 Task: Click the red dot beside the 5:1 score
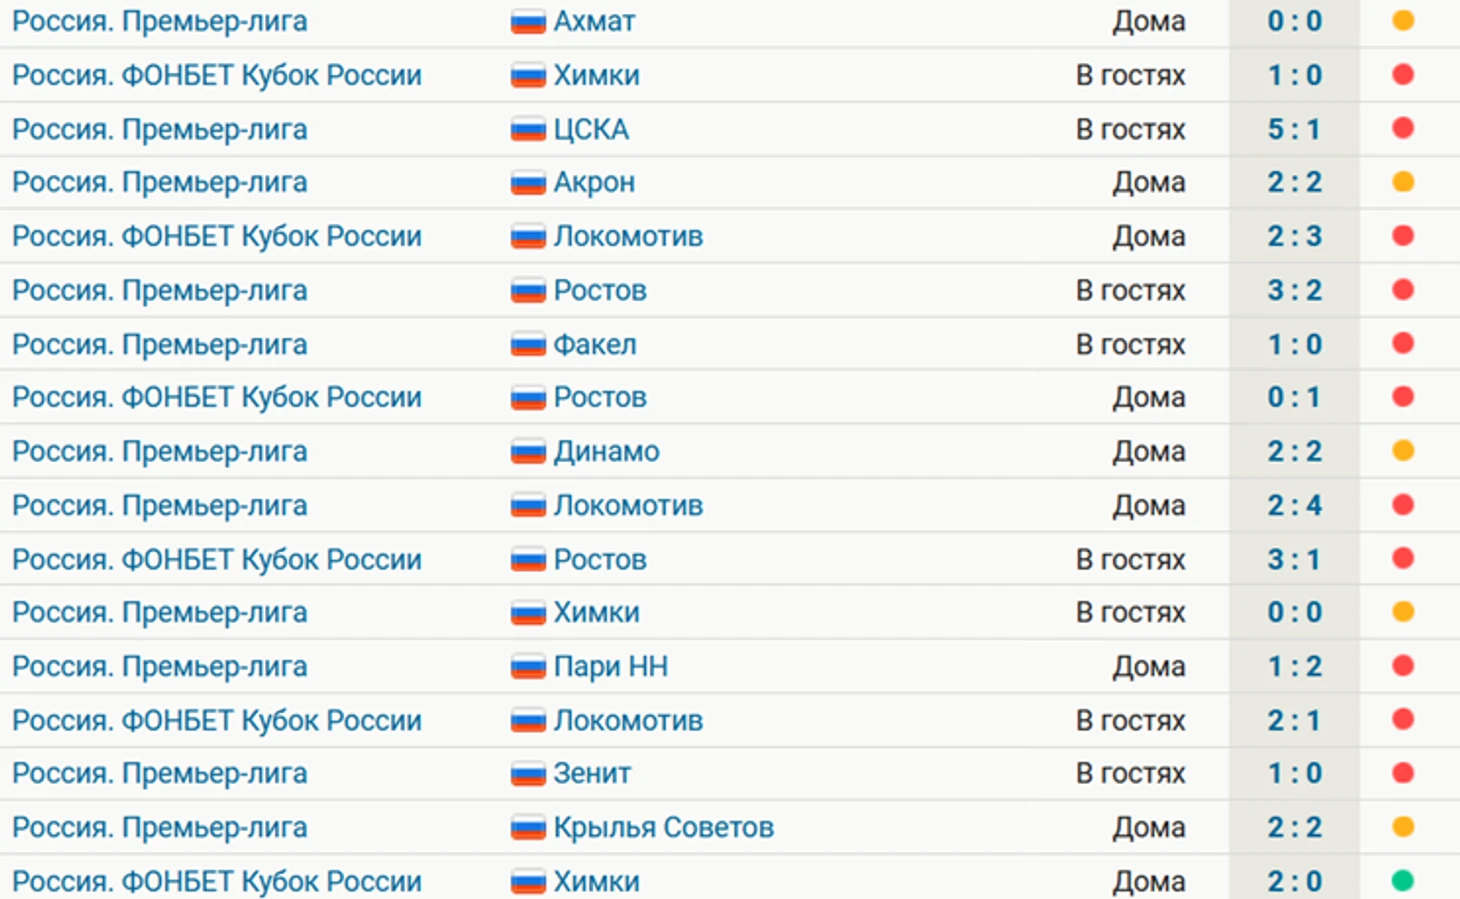1403,128
